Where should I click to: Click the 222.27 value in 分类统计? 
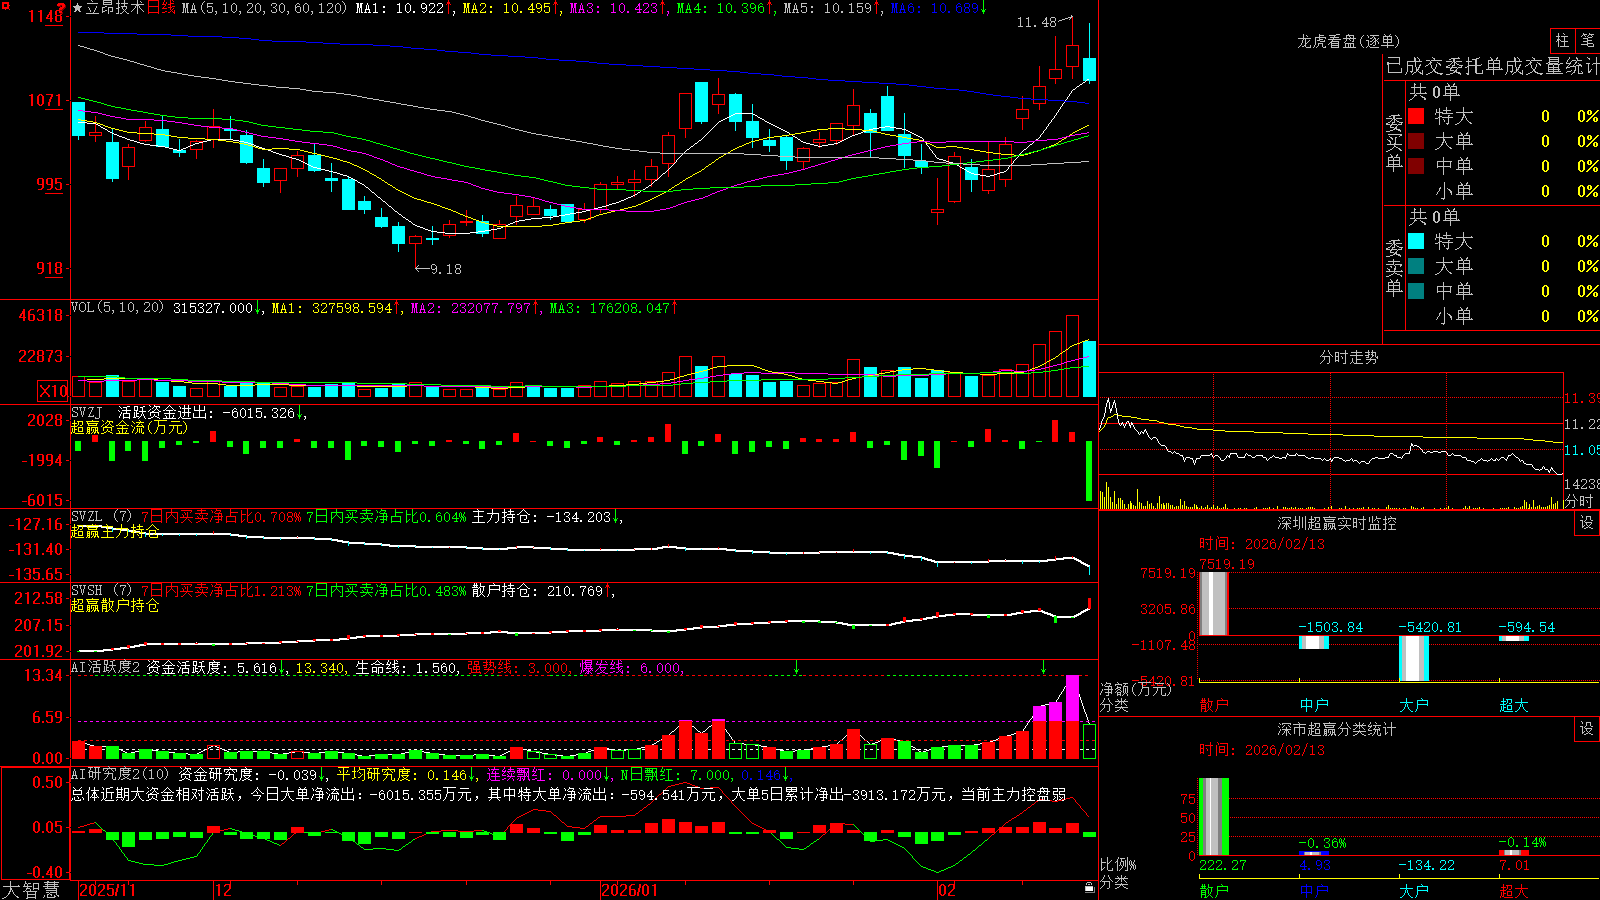[1223, 865]
